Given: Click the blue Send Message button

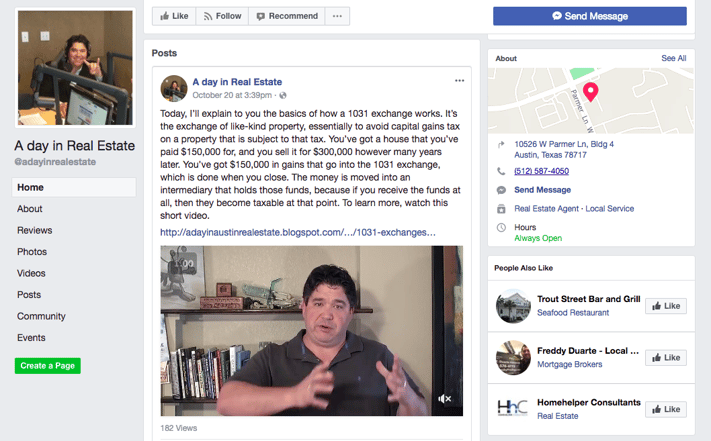Looking at the screenshot, I should (589, 16).
